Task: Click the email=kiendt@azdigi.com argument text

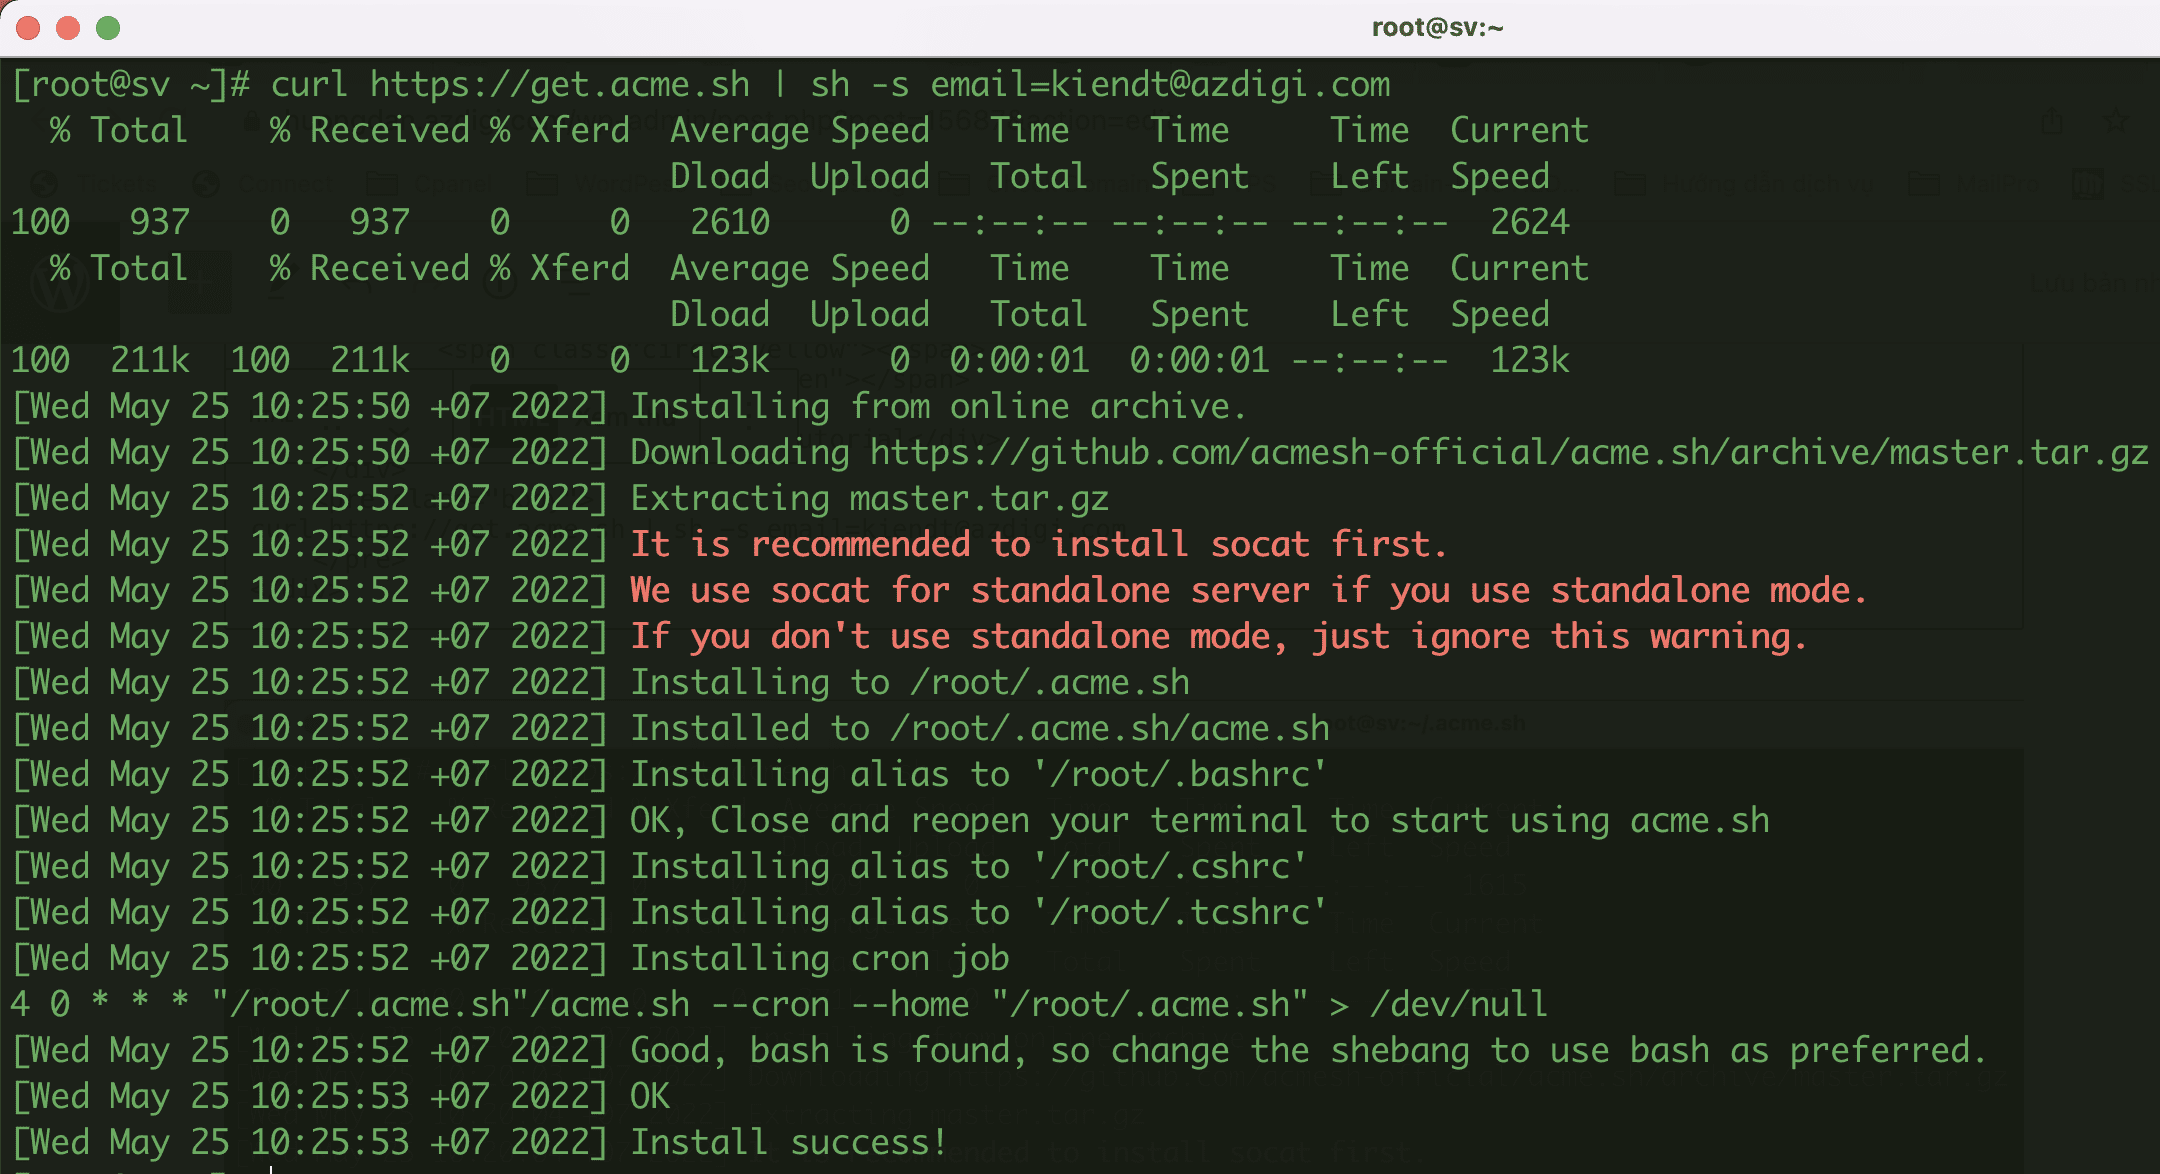Action: pyautogui.click(x=1160, y=85)
